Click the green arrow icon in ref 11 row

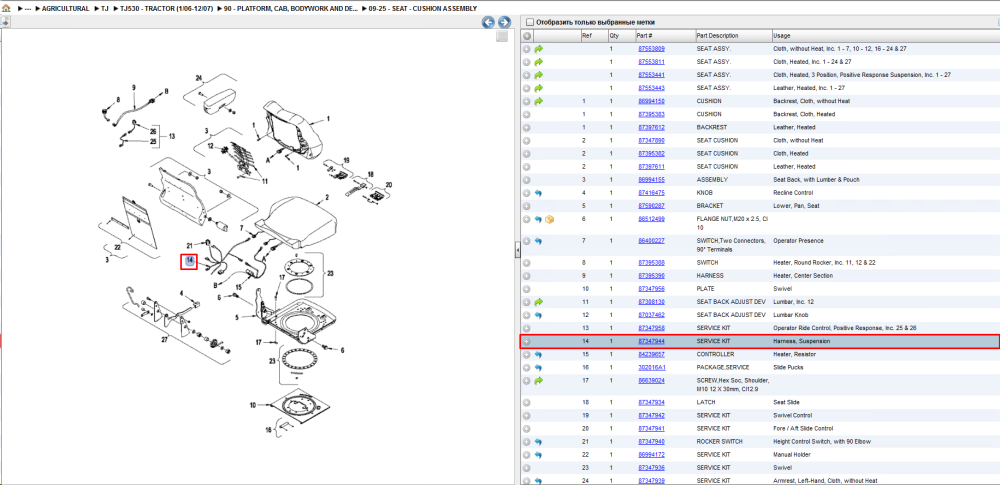(x=538, y=302)
